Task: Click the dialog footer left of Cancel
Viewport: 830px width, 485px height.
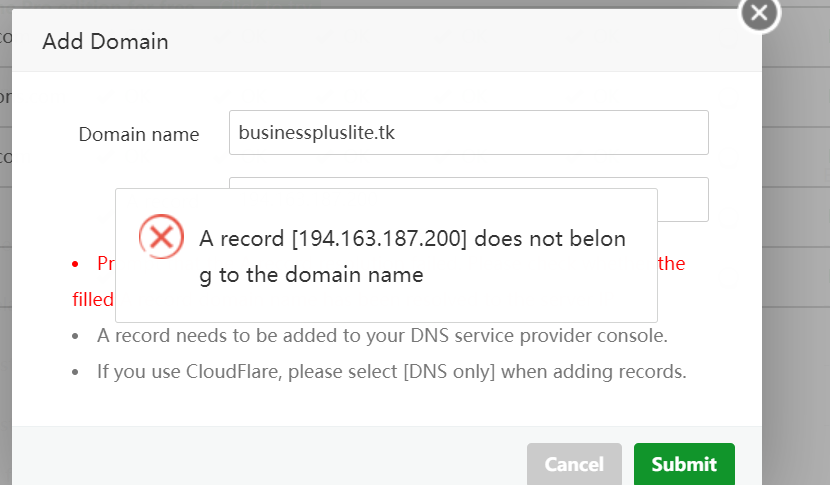Action: [x=270, y=460]
